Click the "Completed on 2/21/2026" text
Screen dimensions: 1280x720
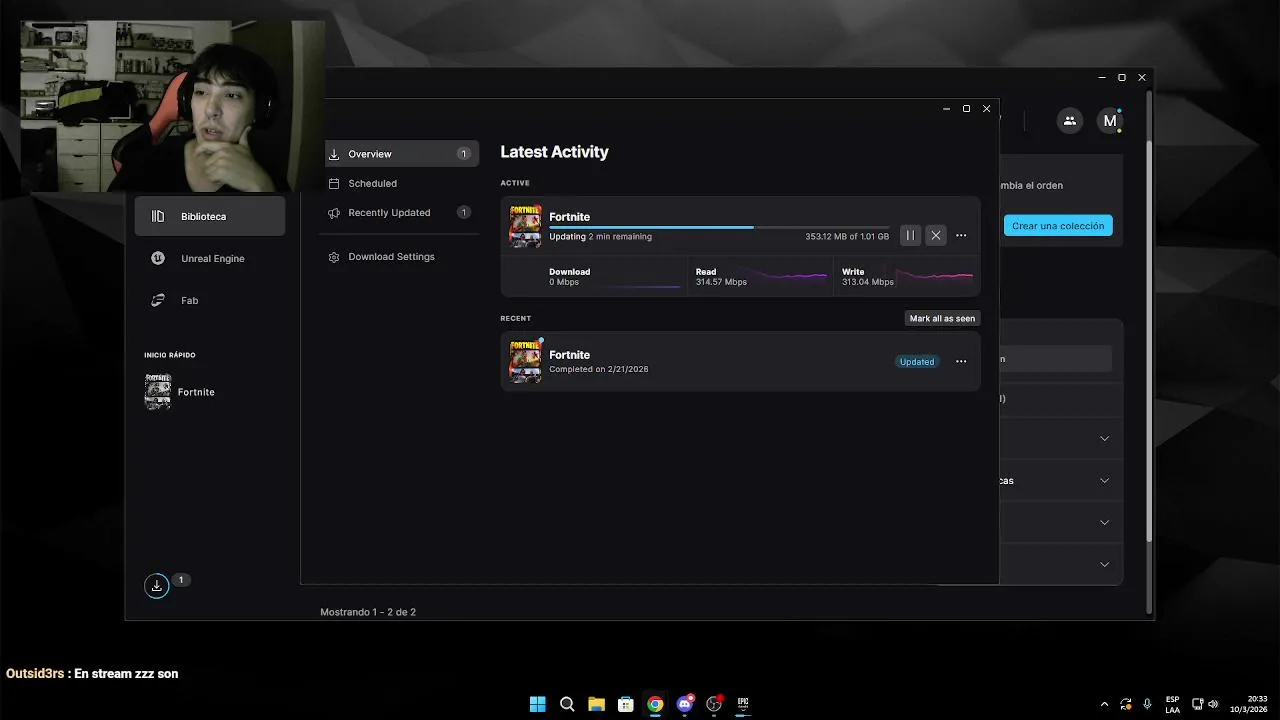click(x=598, y=369)
